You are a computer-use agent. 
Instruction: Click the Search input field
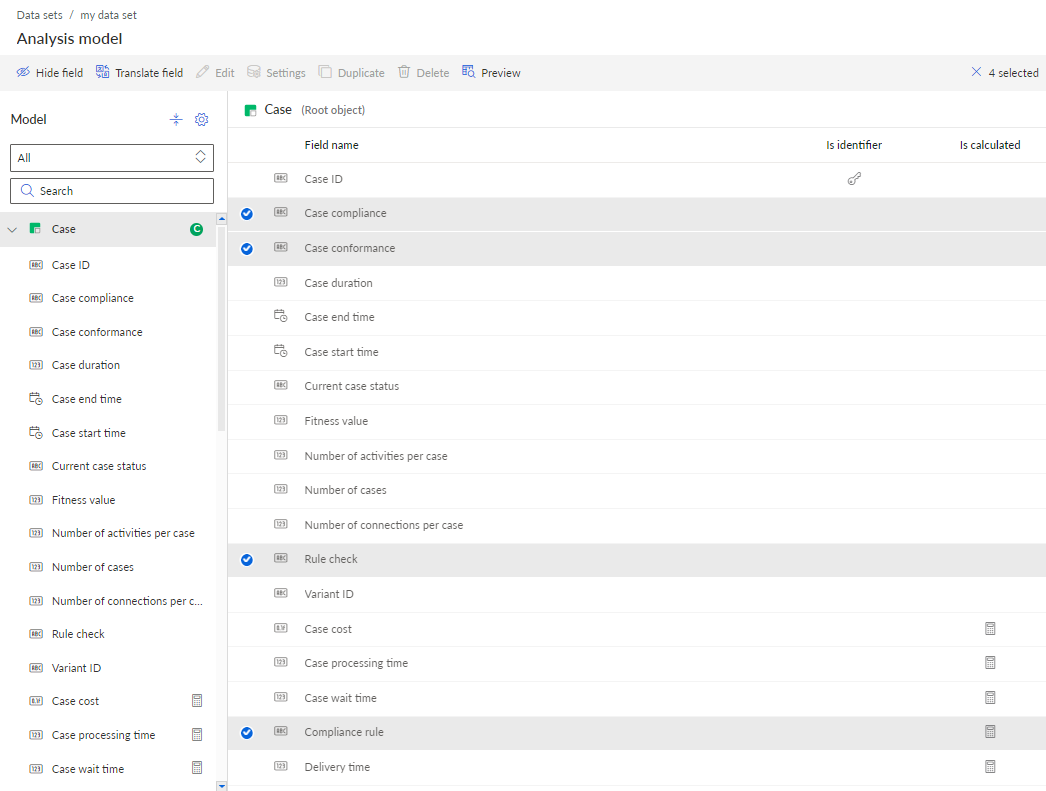click(112, 191)
